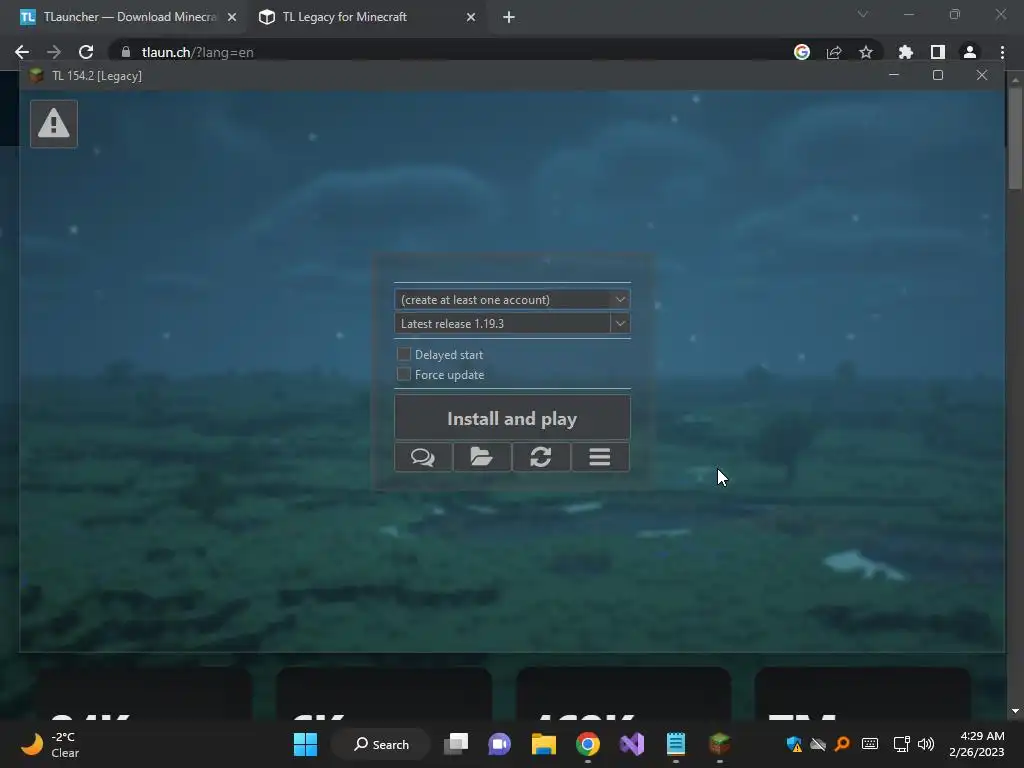This screenshot has width=1024, height=768.
Task: Click the volume speaker tray icon
Action: [x=925, y=744]
